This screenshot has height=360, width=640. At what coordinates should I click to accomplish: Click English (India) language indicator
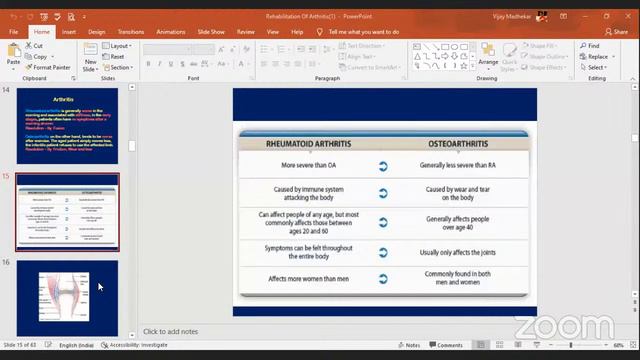click(76, 345)
